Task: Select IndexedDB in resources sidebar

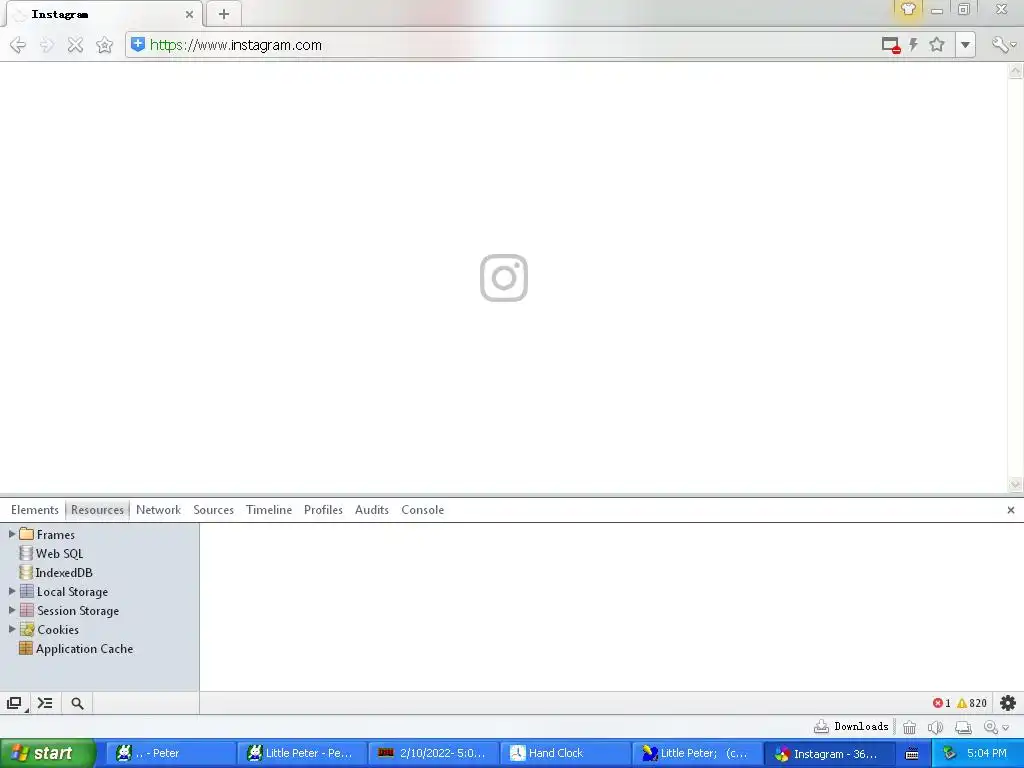Action: point(56,572)
